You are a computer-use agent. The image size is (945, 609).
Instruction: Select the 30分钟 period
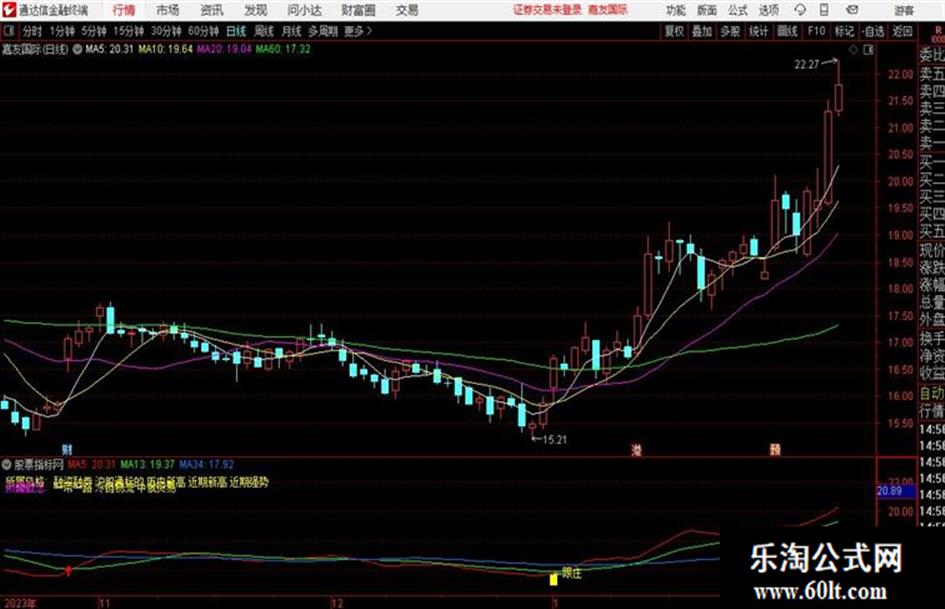[x=166, y=31]
